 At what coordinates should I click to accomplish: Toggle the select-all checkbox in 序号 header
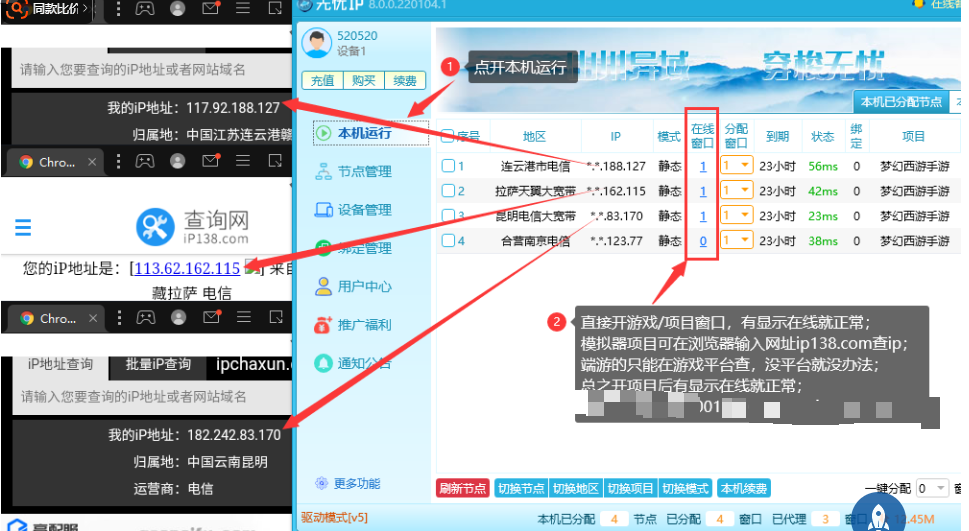tap(446, 137)
